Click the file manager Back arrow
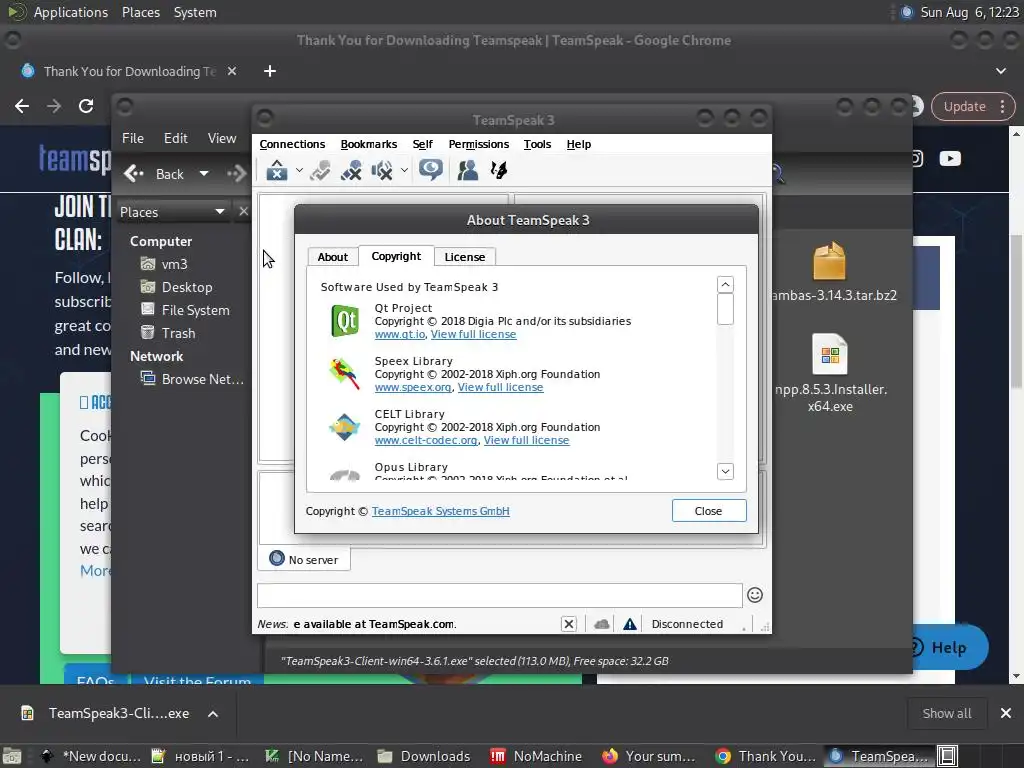Viewport: 1024px width, 768px height. (134, 174)
